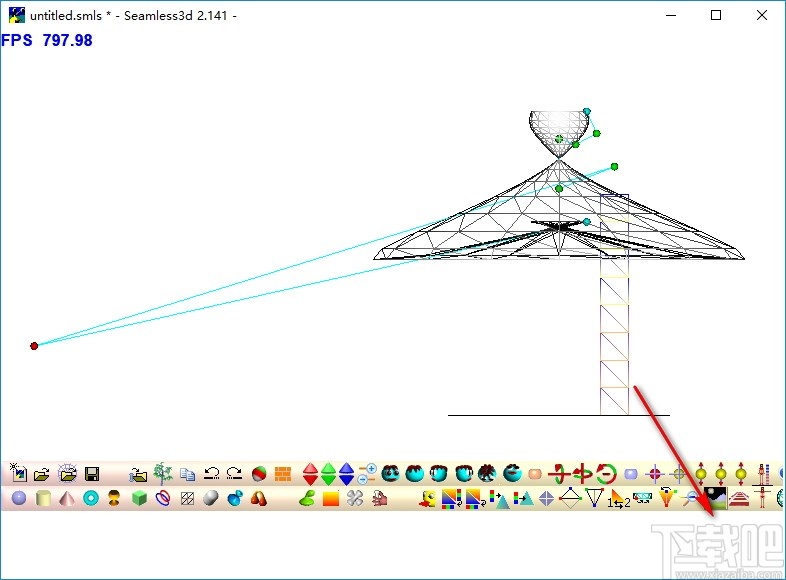
Task: Insert a pink cone primitive
Action: (67, 498)
